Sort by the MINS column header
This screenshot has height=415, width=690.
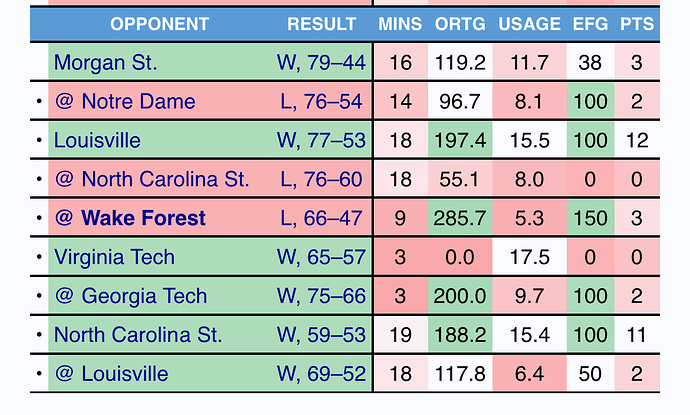[400, 24]
